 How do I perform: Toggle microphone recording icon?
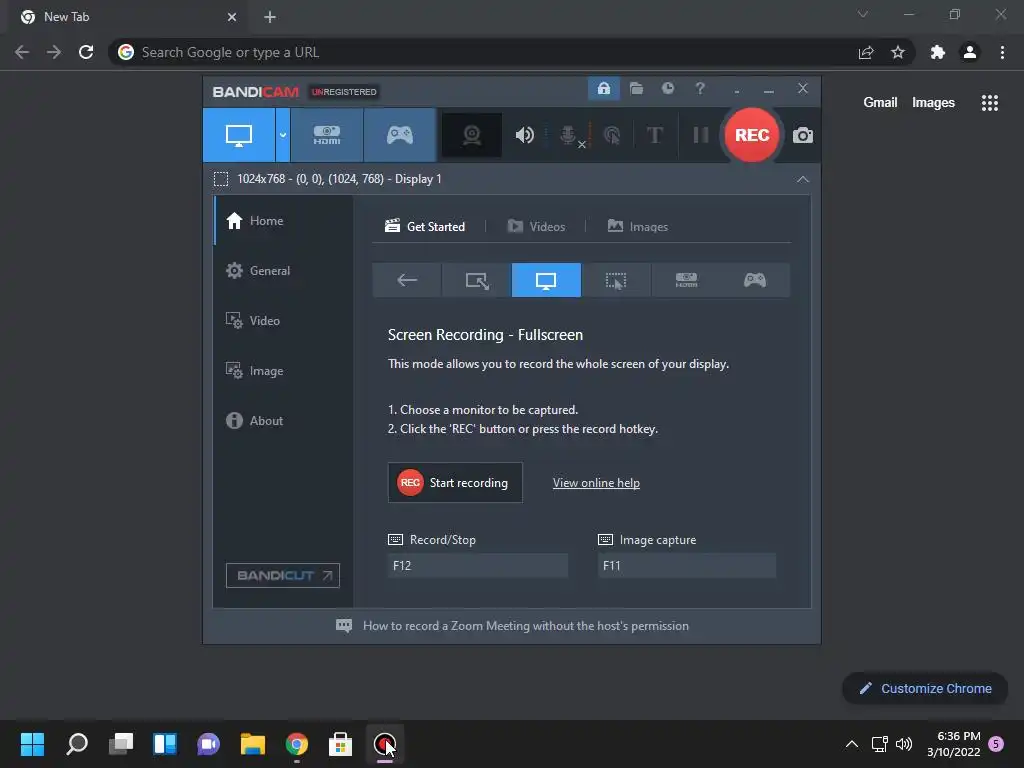568,135
